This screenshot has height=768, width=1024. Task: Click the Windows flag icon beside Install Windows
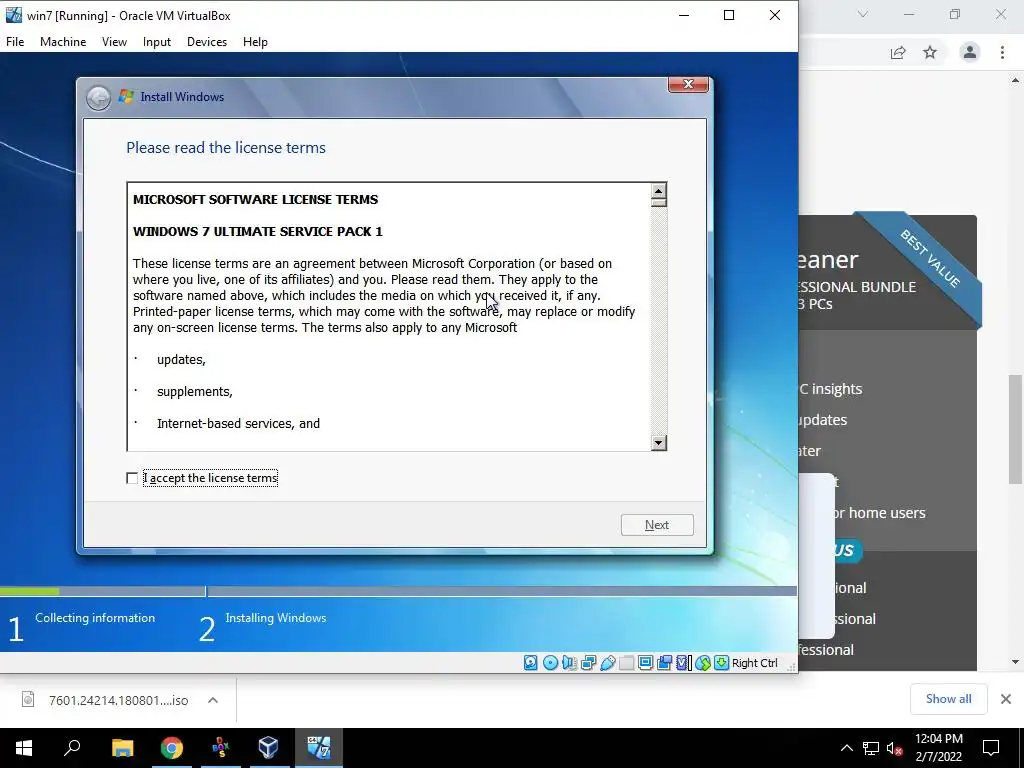click(126, 97)
